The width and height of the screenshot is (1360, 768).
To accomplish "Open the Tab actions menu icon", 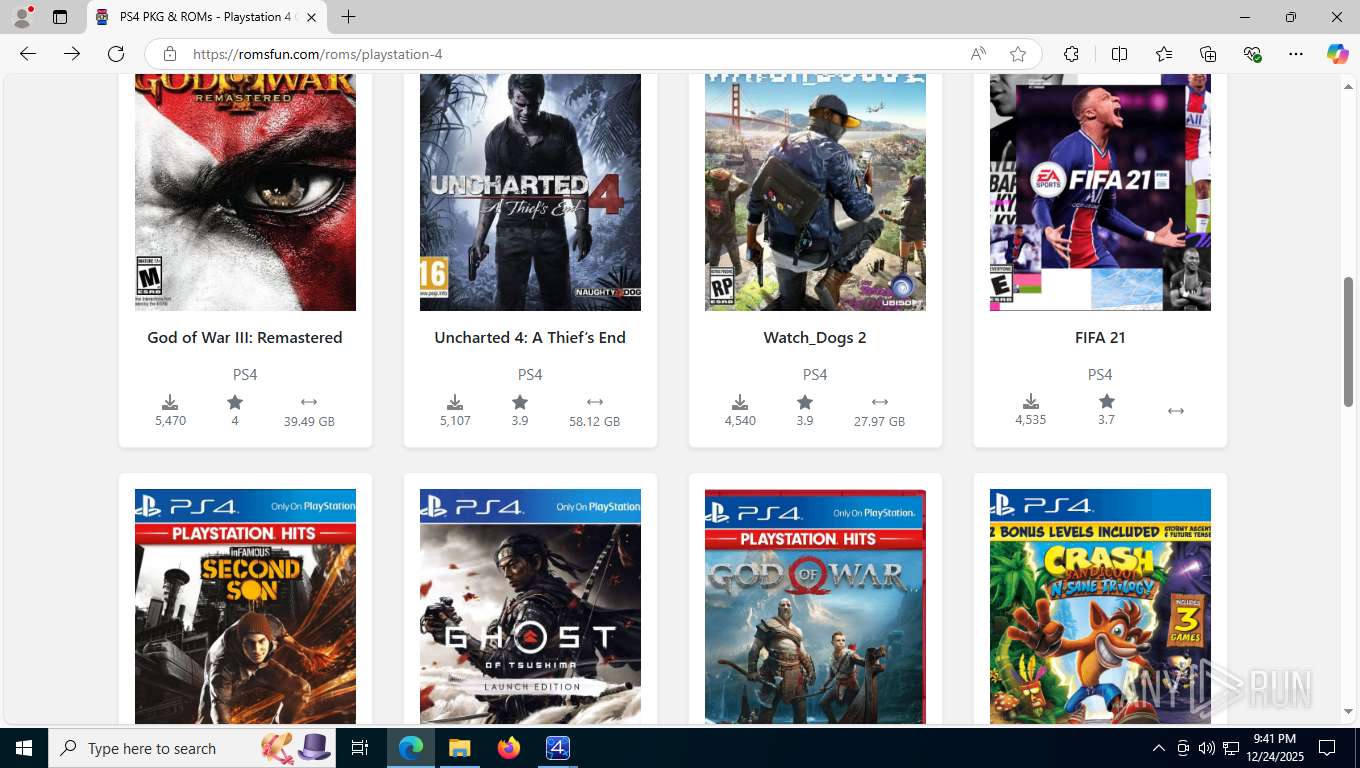I will click(x=60, y=17).
